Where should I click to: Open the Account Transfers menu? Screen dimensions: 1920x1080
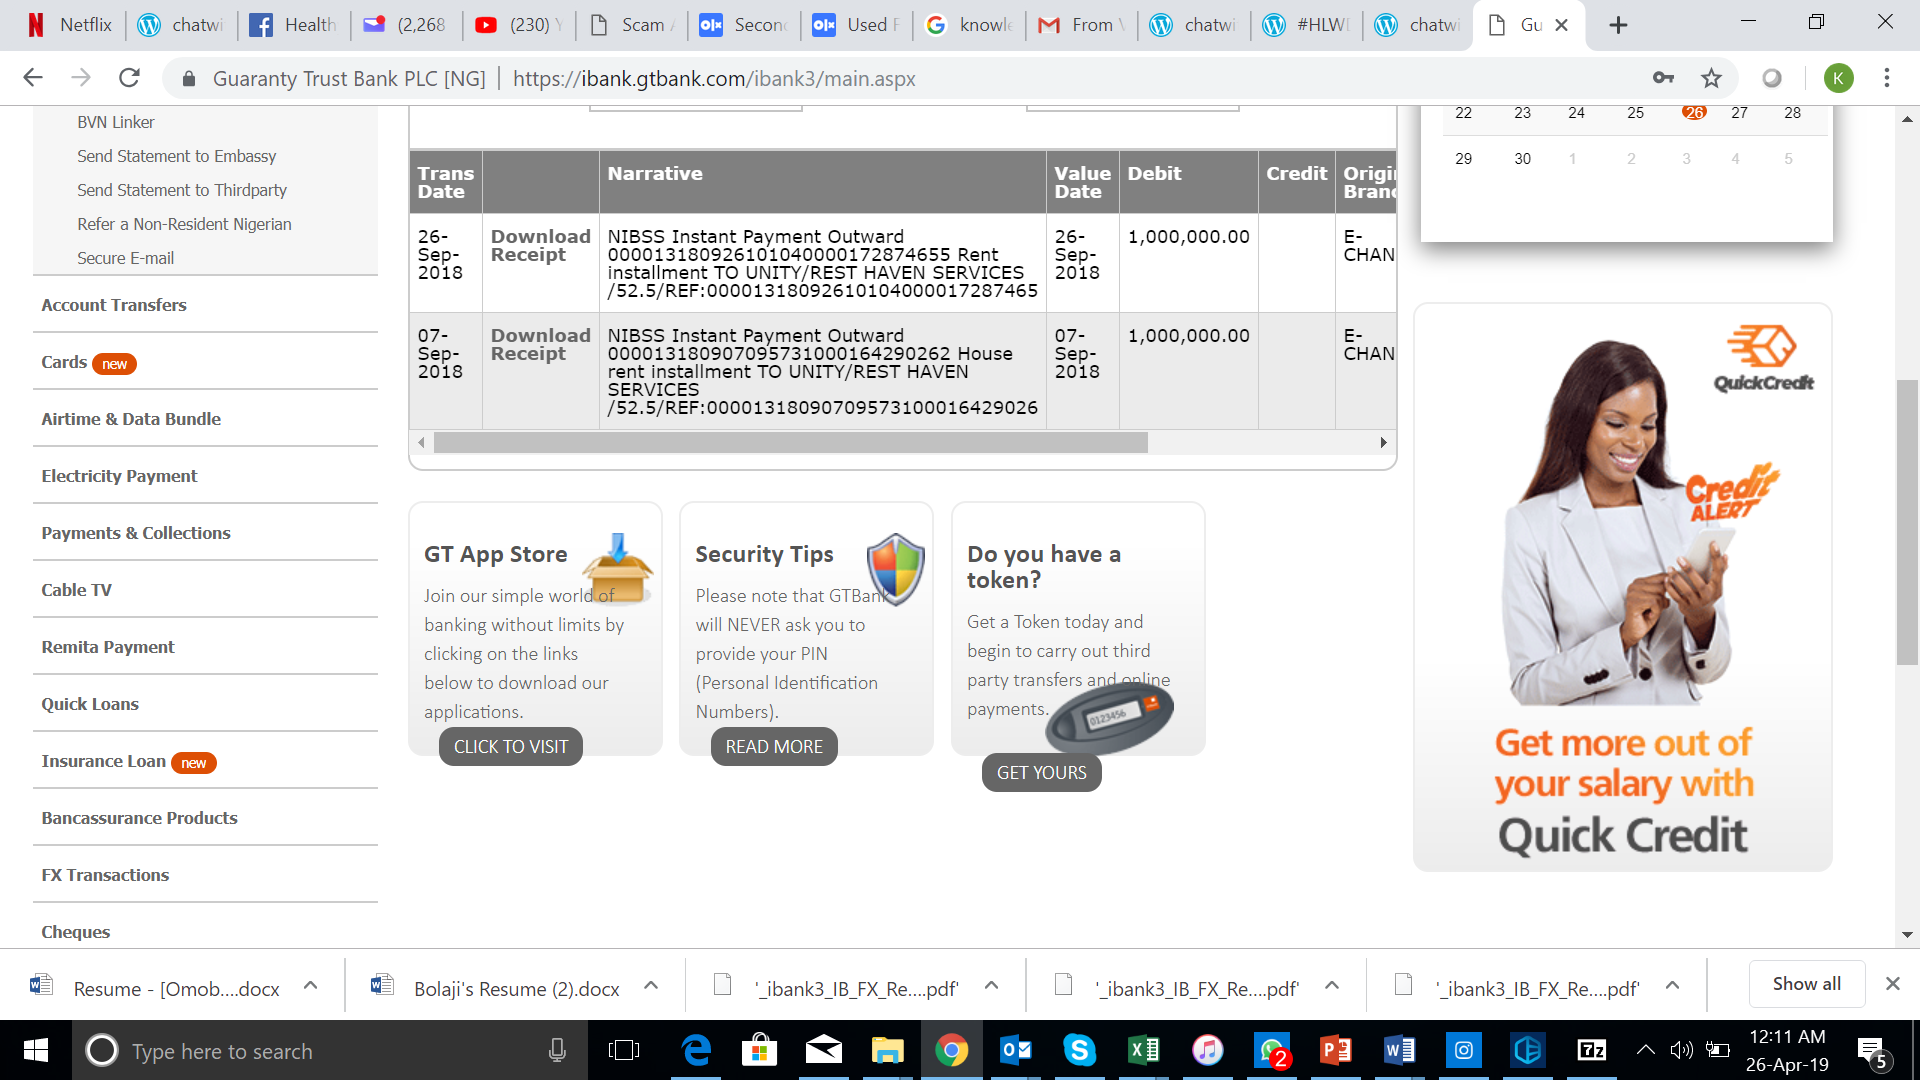pos(114,305)
